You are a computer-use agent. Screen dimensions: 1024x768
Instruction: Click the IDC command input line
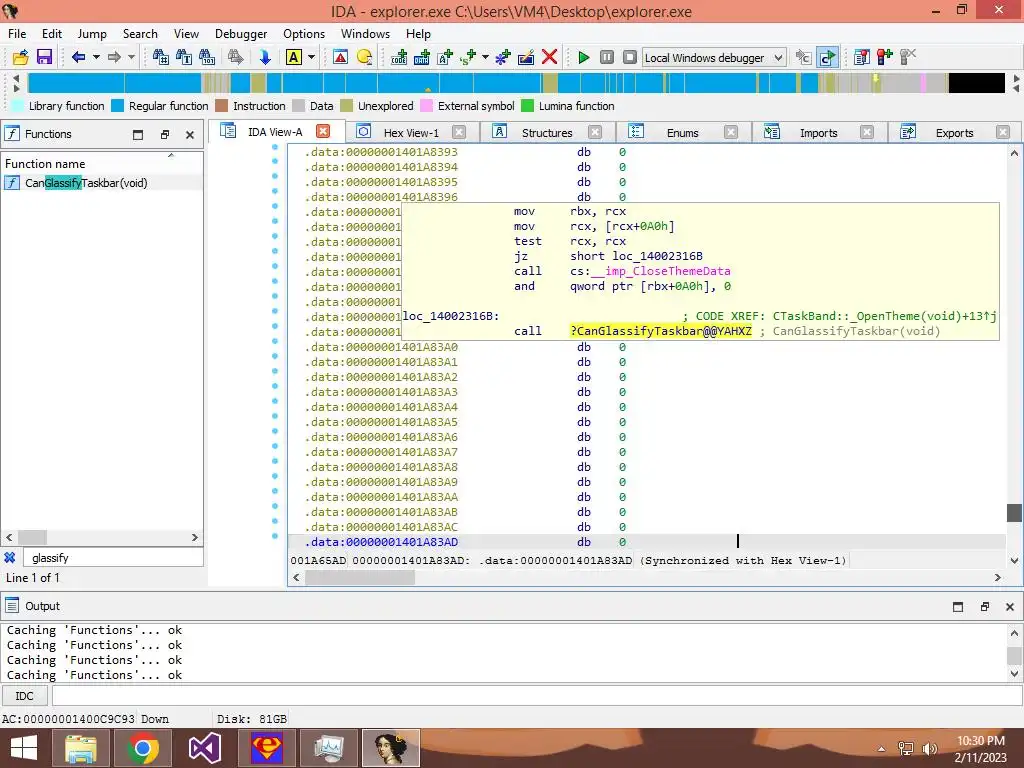pos(537,696)
